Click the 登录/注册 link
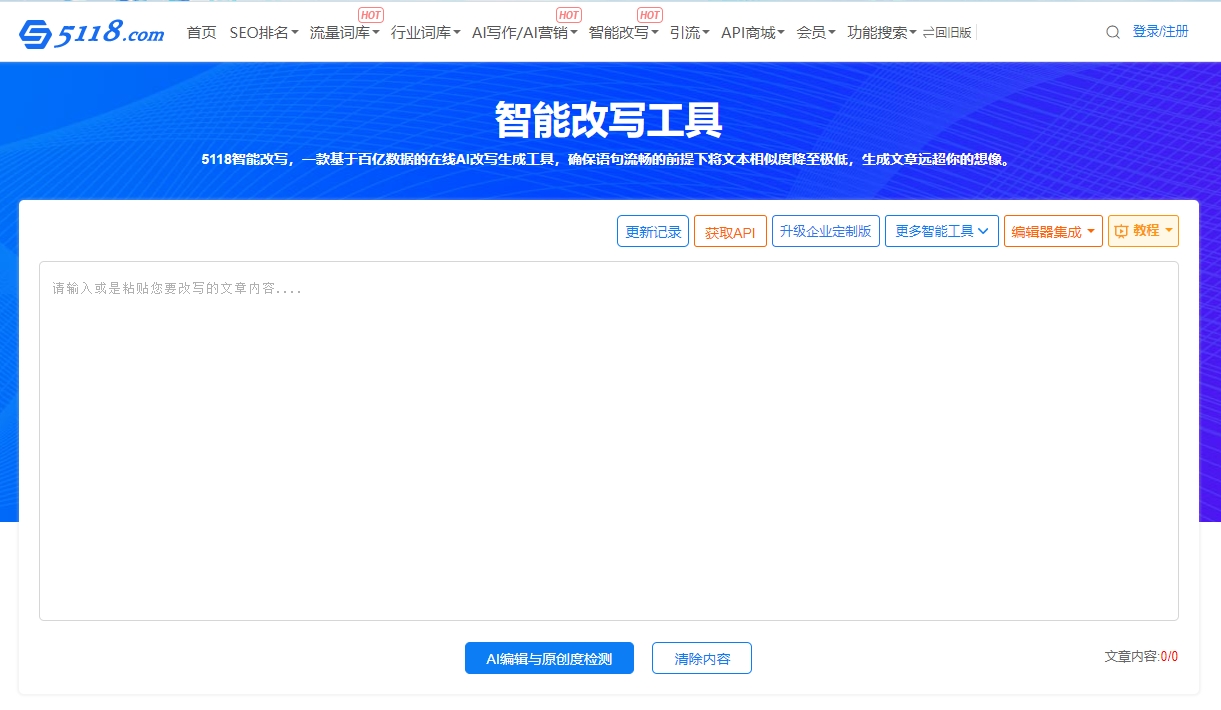 [x=1160, y=32]
